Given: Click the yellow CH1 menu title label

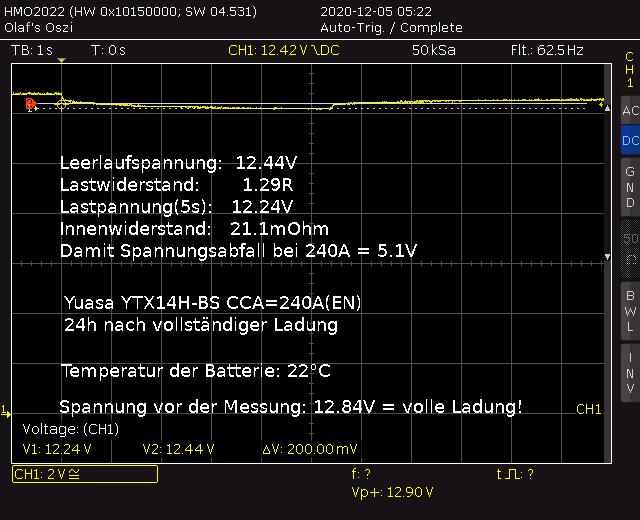Looking at the screenshot, I should coord(629,70).
